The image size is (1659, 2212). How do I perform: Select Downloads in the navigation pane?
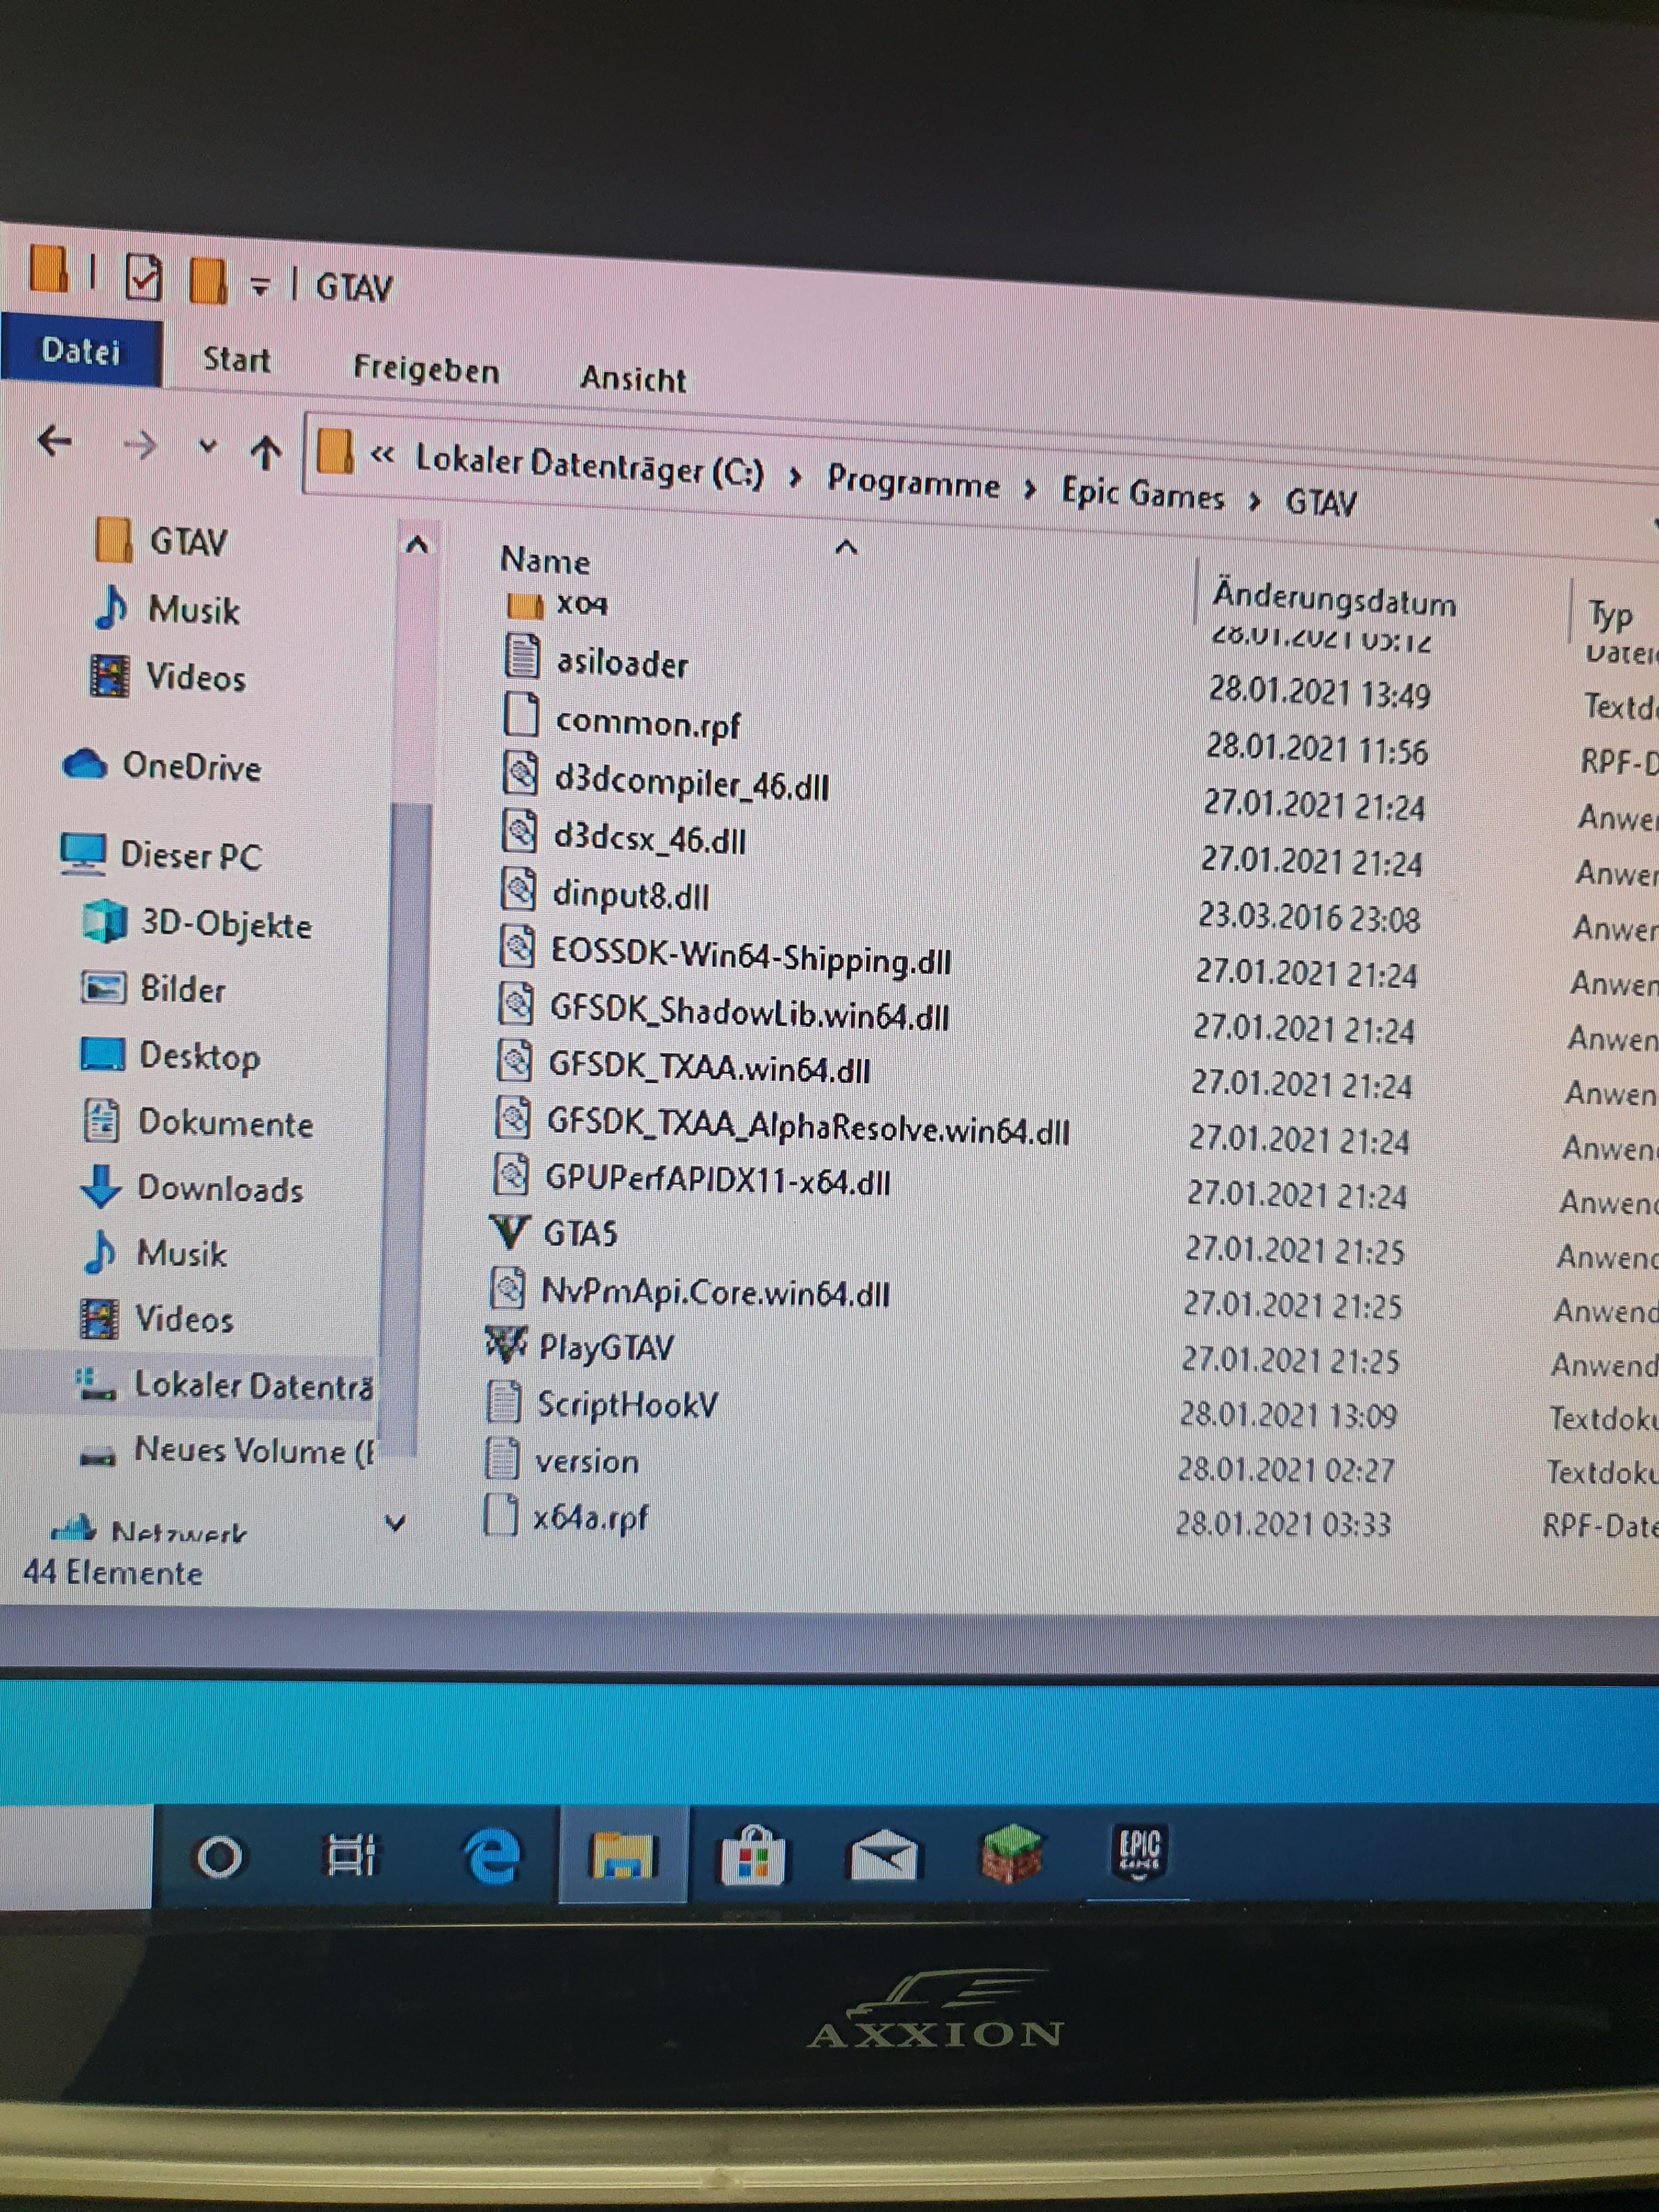pos(220,1189)
